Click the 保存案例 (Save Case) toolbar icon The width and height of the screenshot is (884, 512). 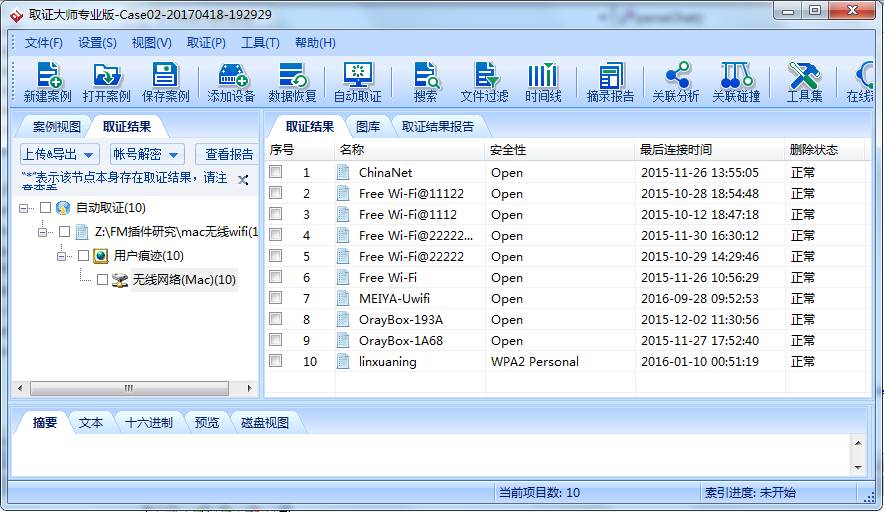165,82
